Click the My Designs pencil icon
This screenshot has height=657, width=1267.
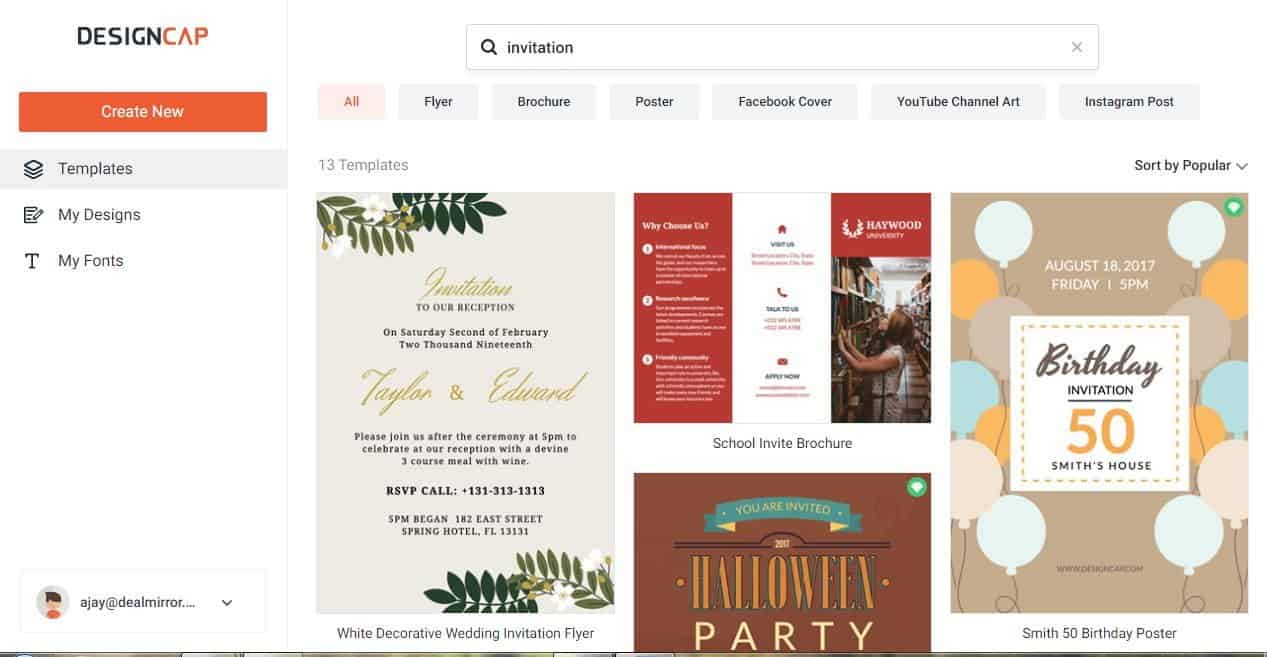pyautogui.click(x=33, y=215)
